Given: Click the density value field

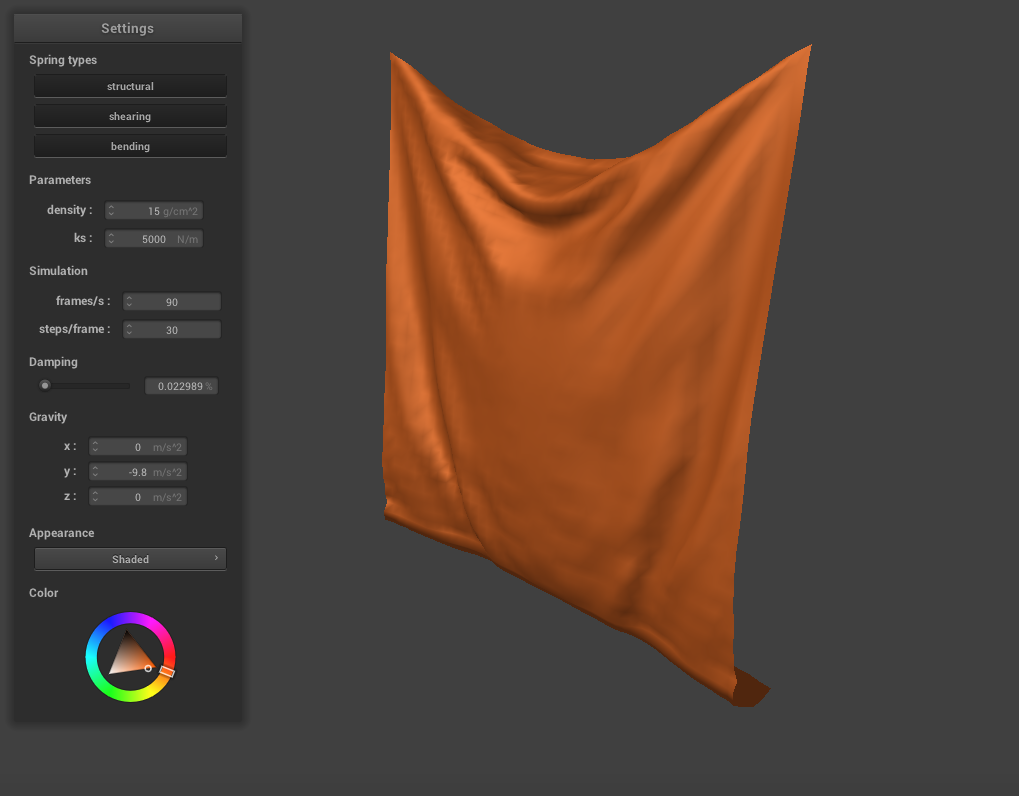Looking at the screenshot, I should pyautogui.click(x=155, y=211).
